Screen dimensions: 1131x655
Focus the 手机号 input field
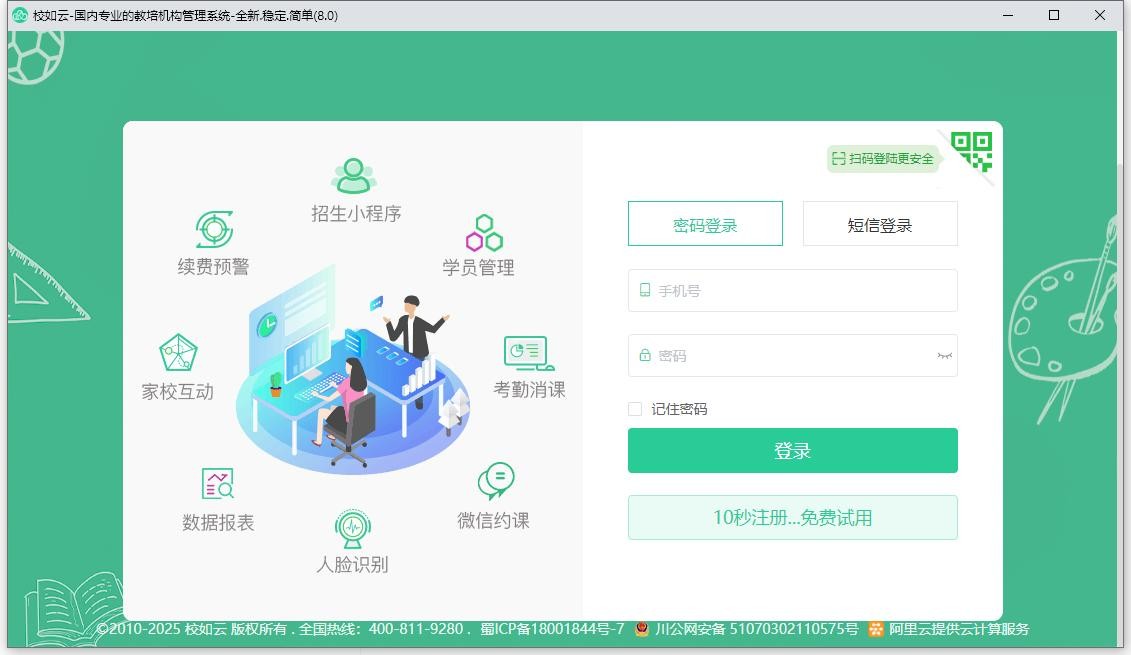pos(793,291)
